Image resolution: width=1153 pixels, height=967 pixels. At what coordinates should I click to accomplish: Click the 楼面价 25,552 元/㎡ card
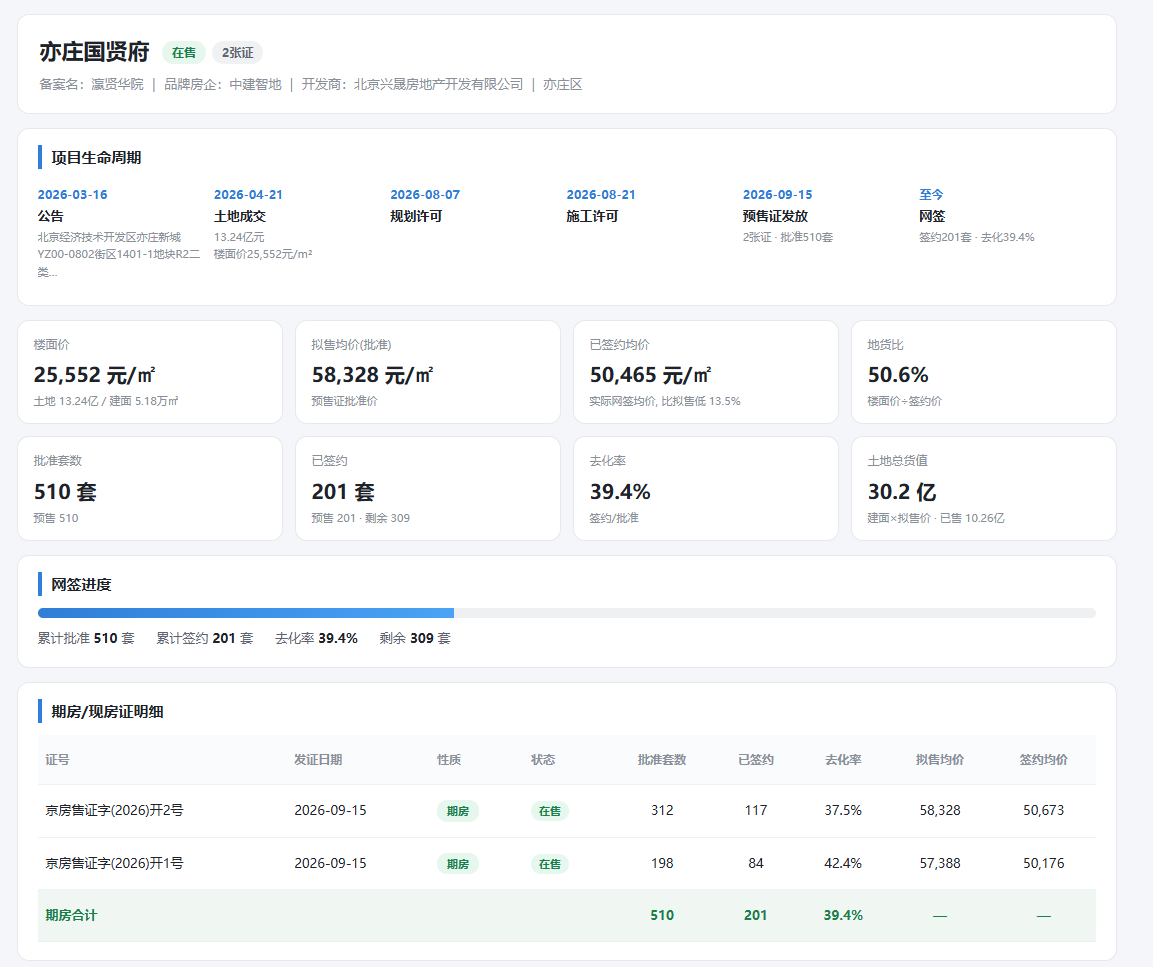(150, 372)
